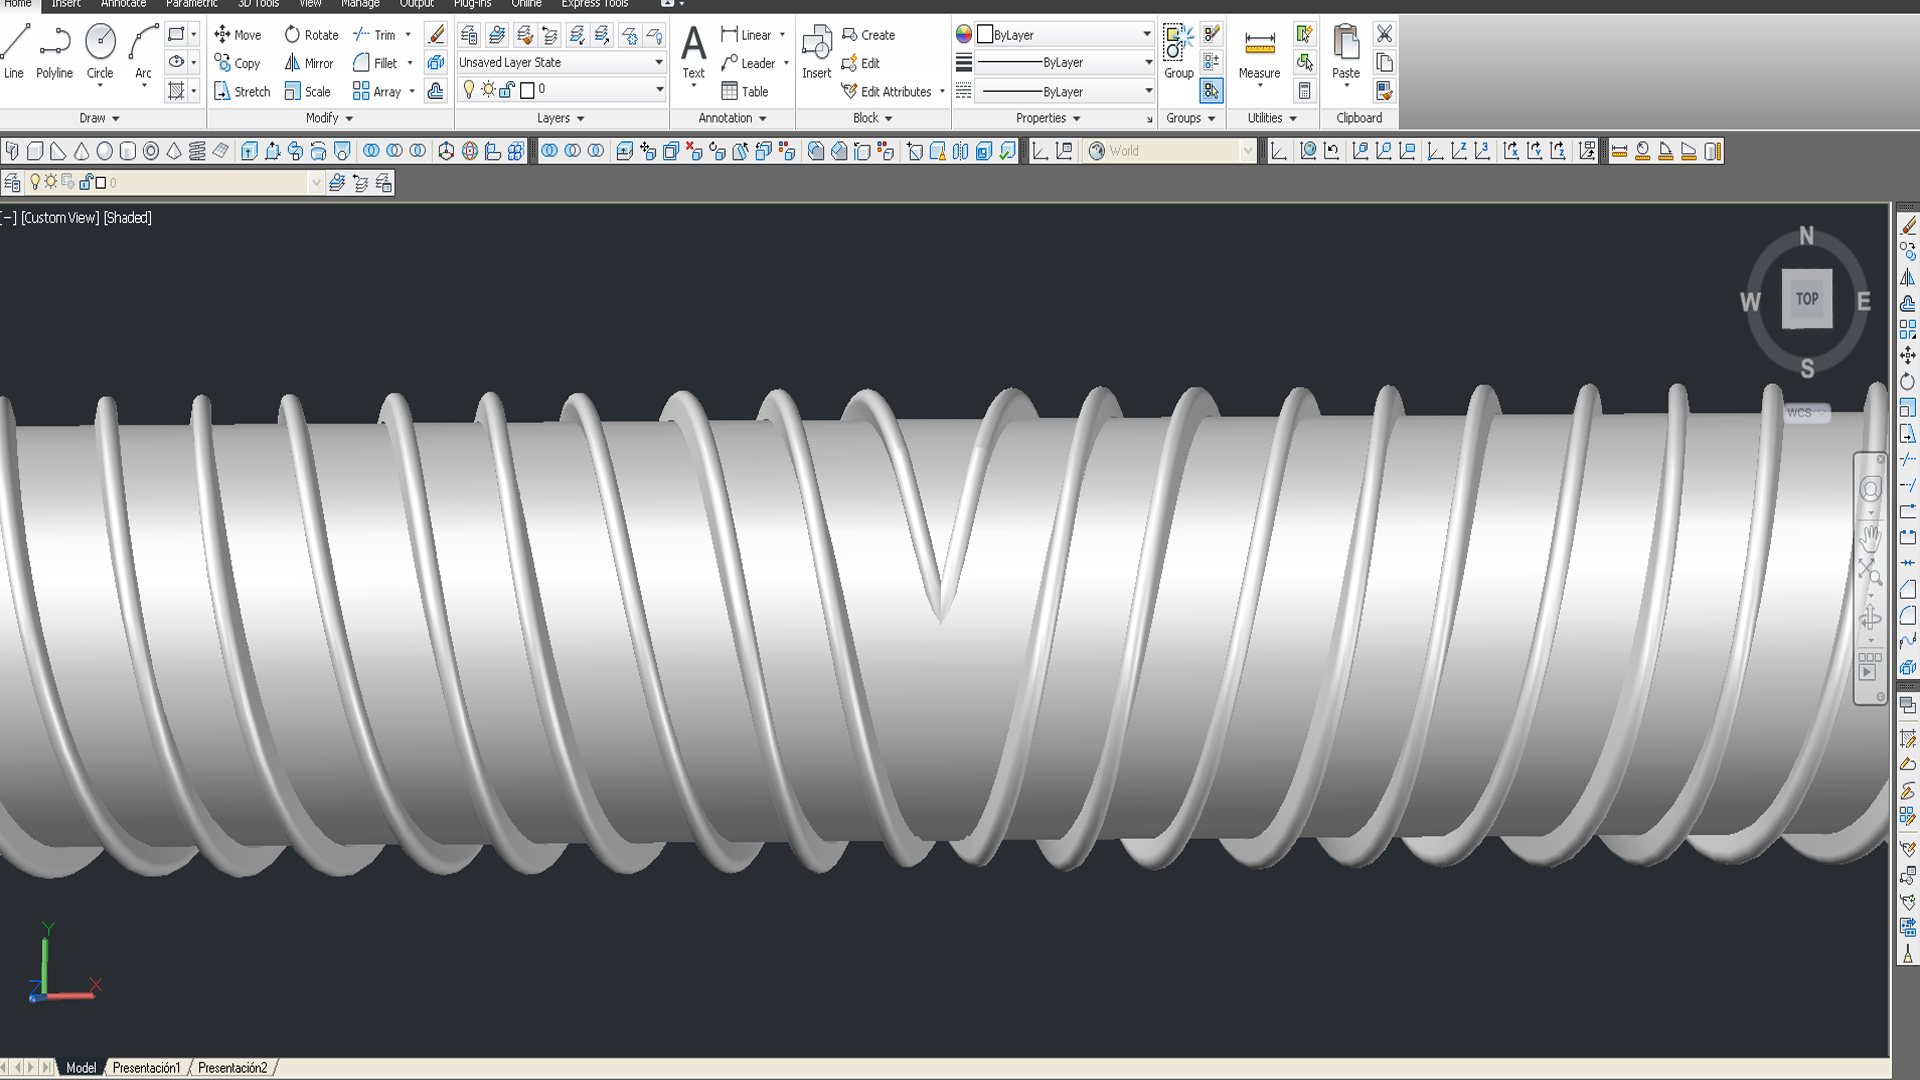Screen dimensions: 1920x1080
Task: Click the Stretch tool
Action: click(x=242, y=91)
